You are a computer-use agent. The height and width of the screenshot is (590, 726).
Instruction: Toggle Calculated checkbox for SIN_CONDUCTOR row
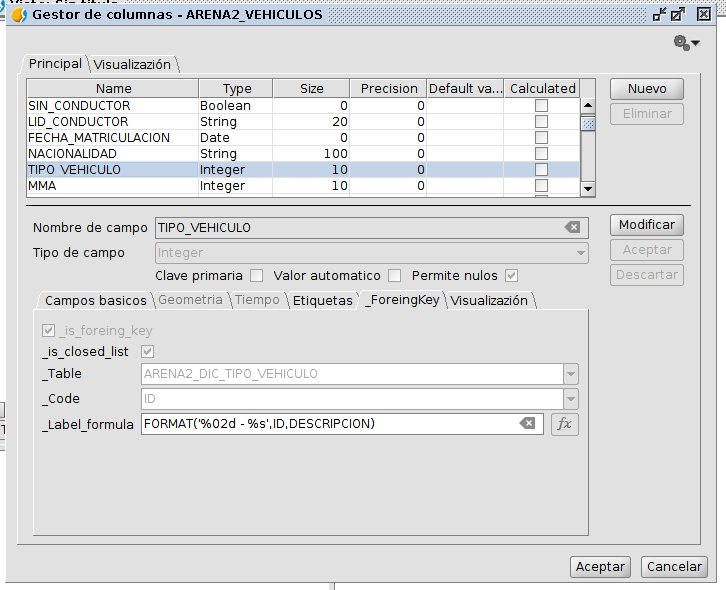541,106
